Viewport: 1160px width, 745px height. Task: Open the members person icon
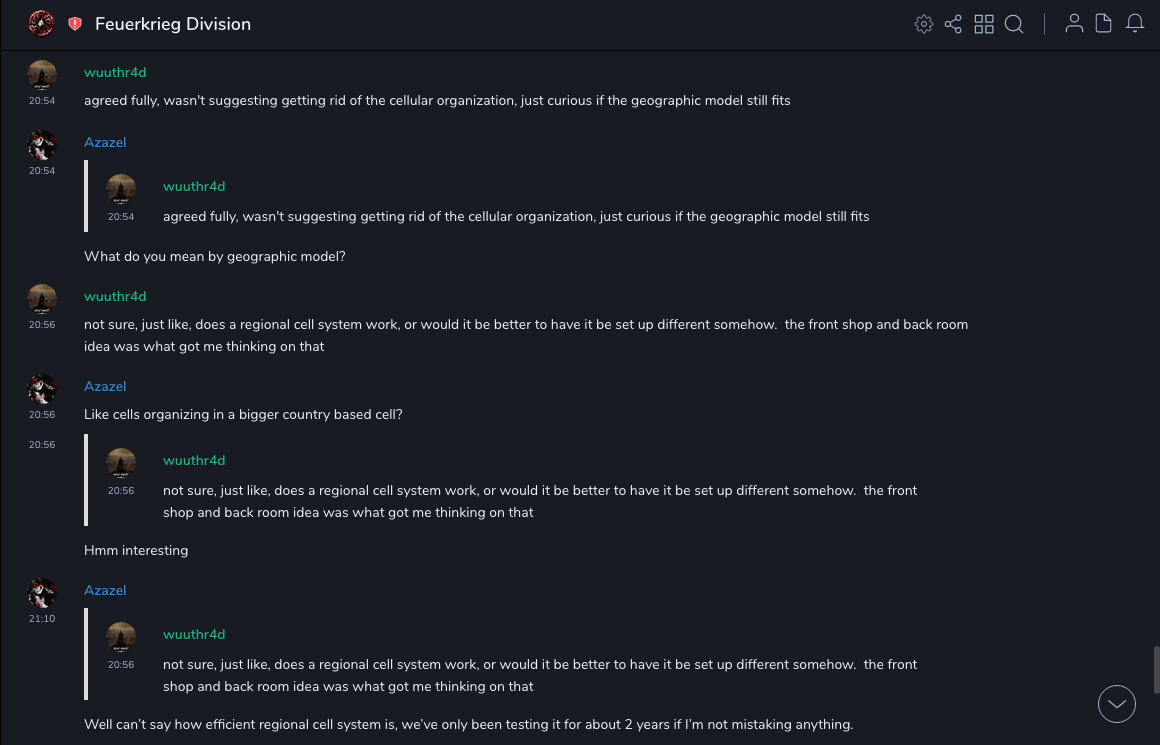[1074, 24]
